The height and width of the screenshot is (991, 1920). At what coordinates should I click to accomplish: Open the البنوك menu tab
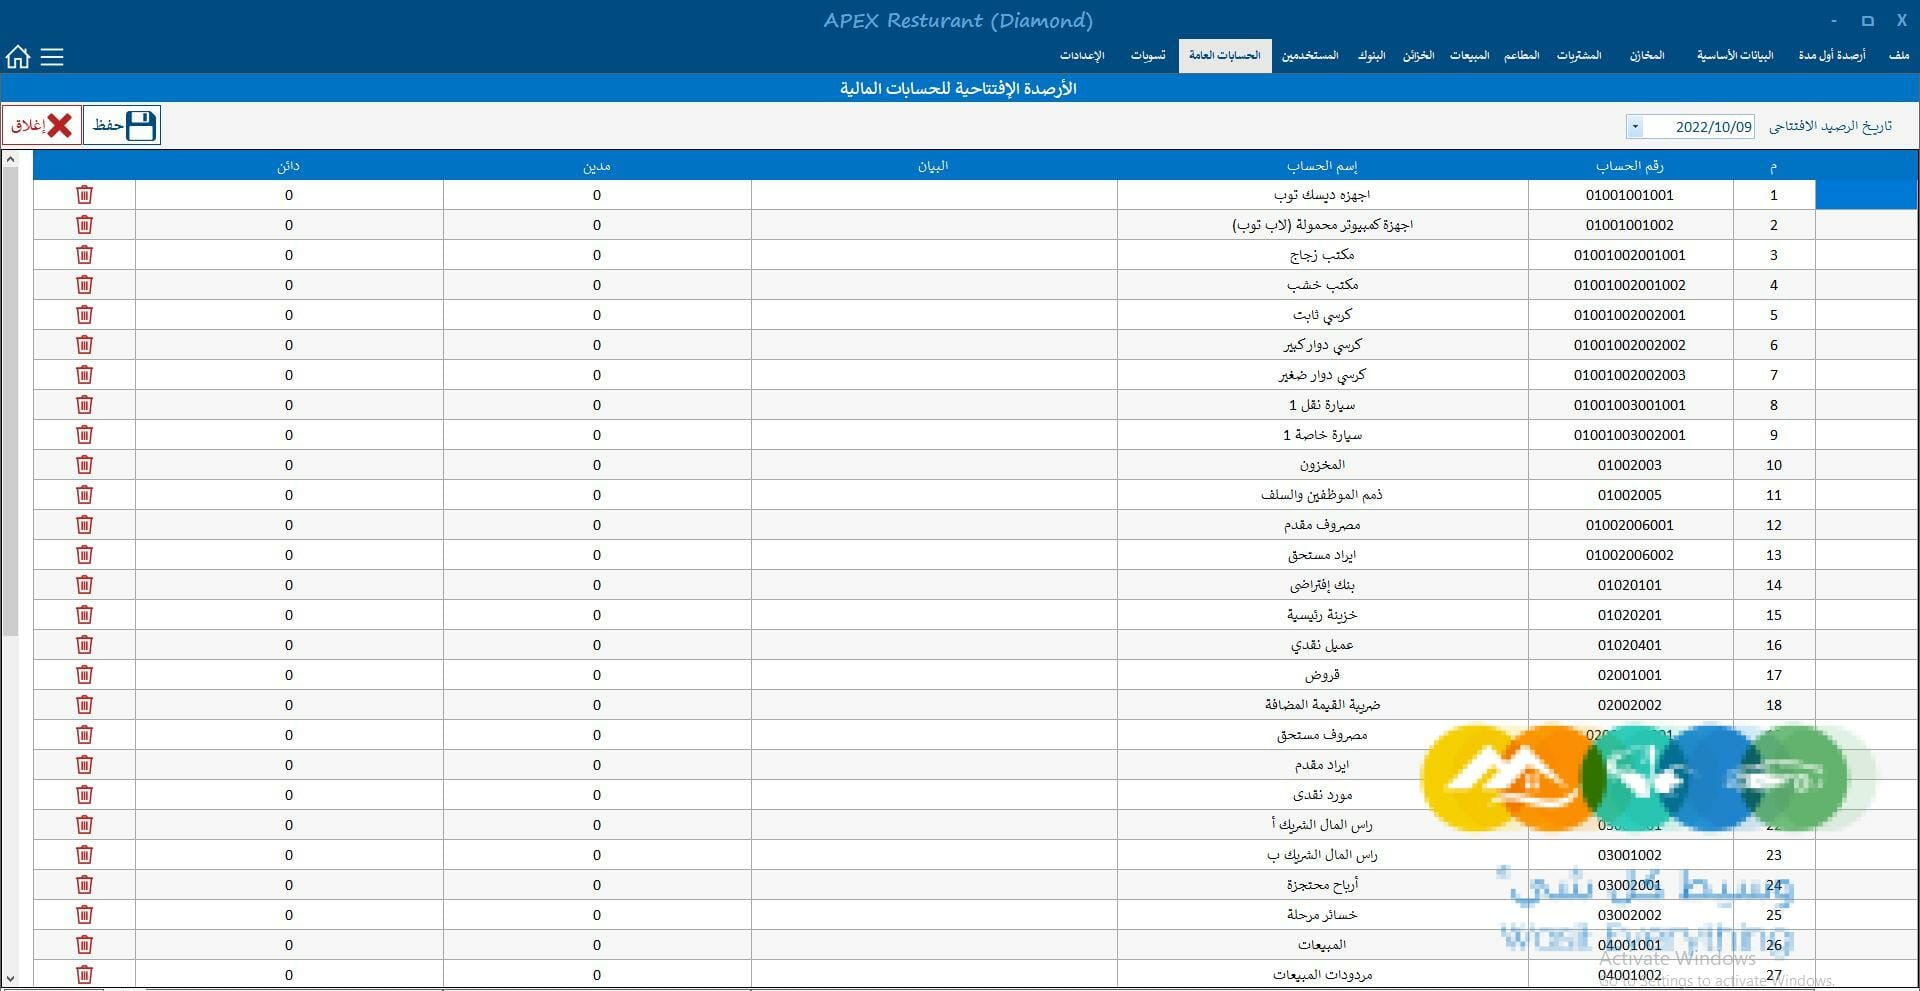1371,56
